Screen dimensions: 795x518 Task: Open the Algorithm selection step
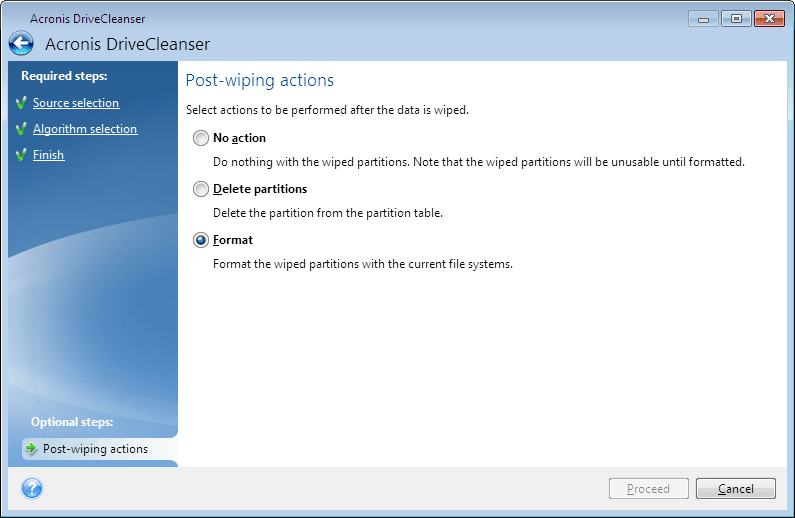[85, 129]
